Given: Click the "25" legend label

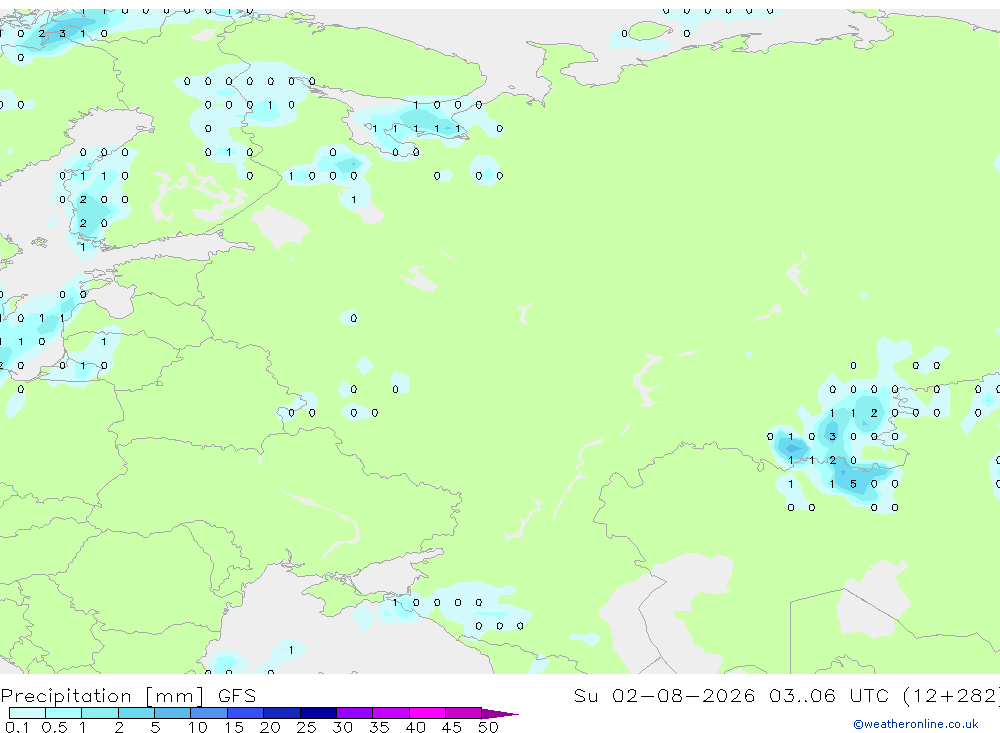Looking at the screenshot, I should [307, 727].
